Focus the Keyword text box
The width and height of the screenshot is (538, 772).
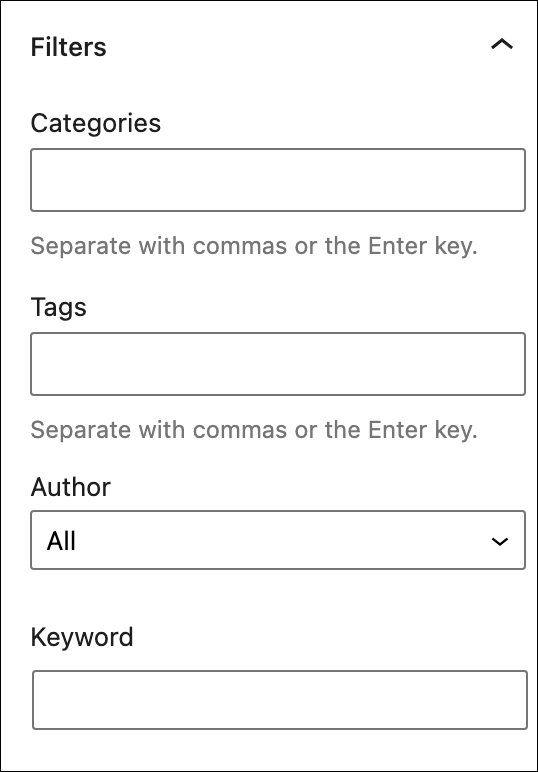click(280, 700)
